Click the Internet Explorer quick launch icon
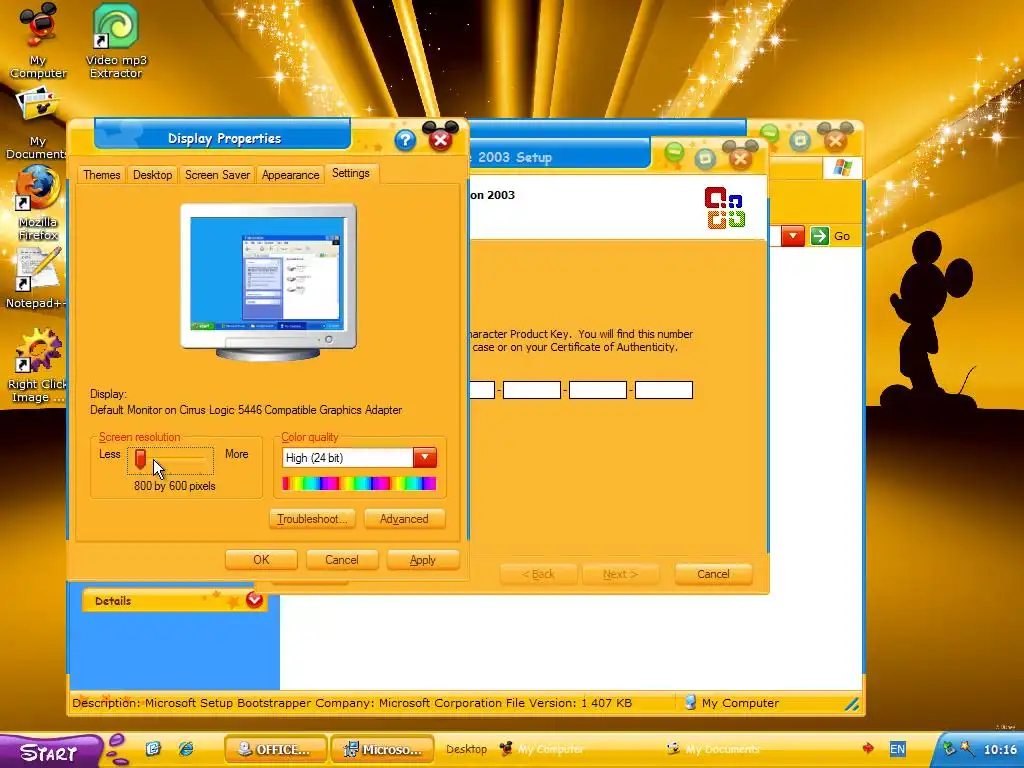 186,748
